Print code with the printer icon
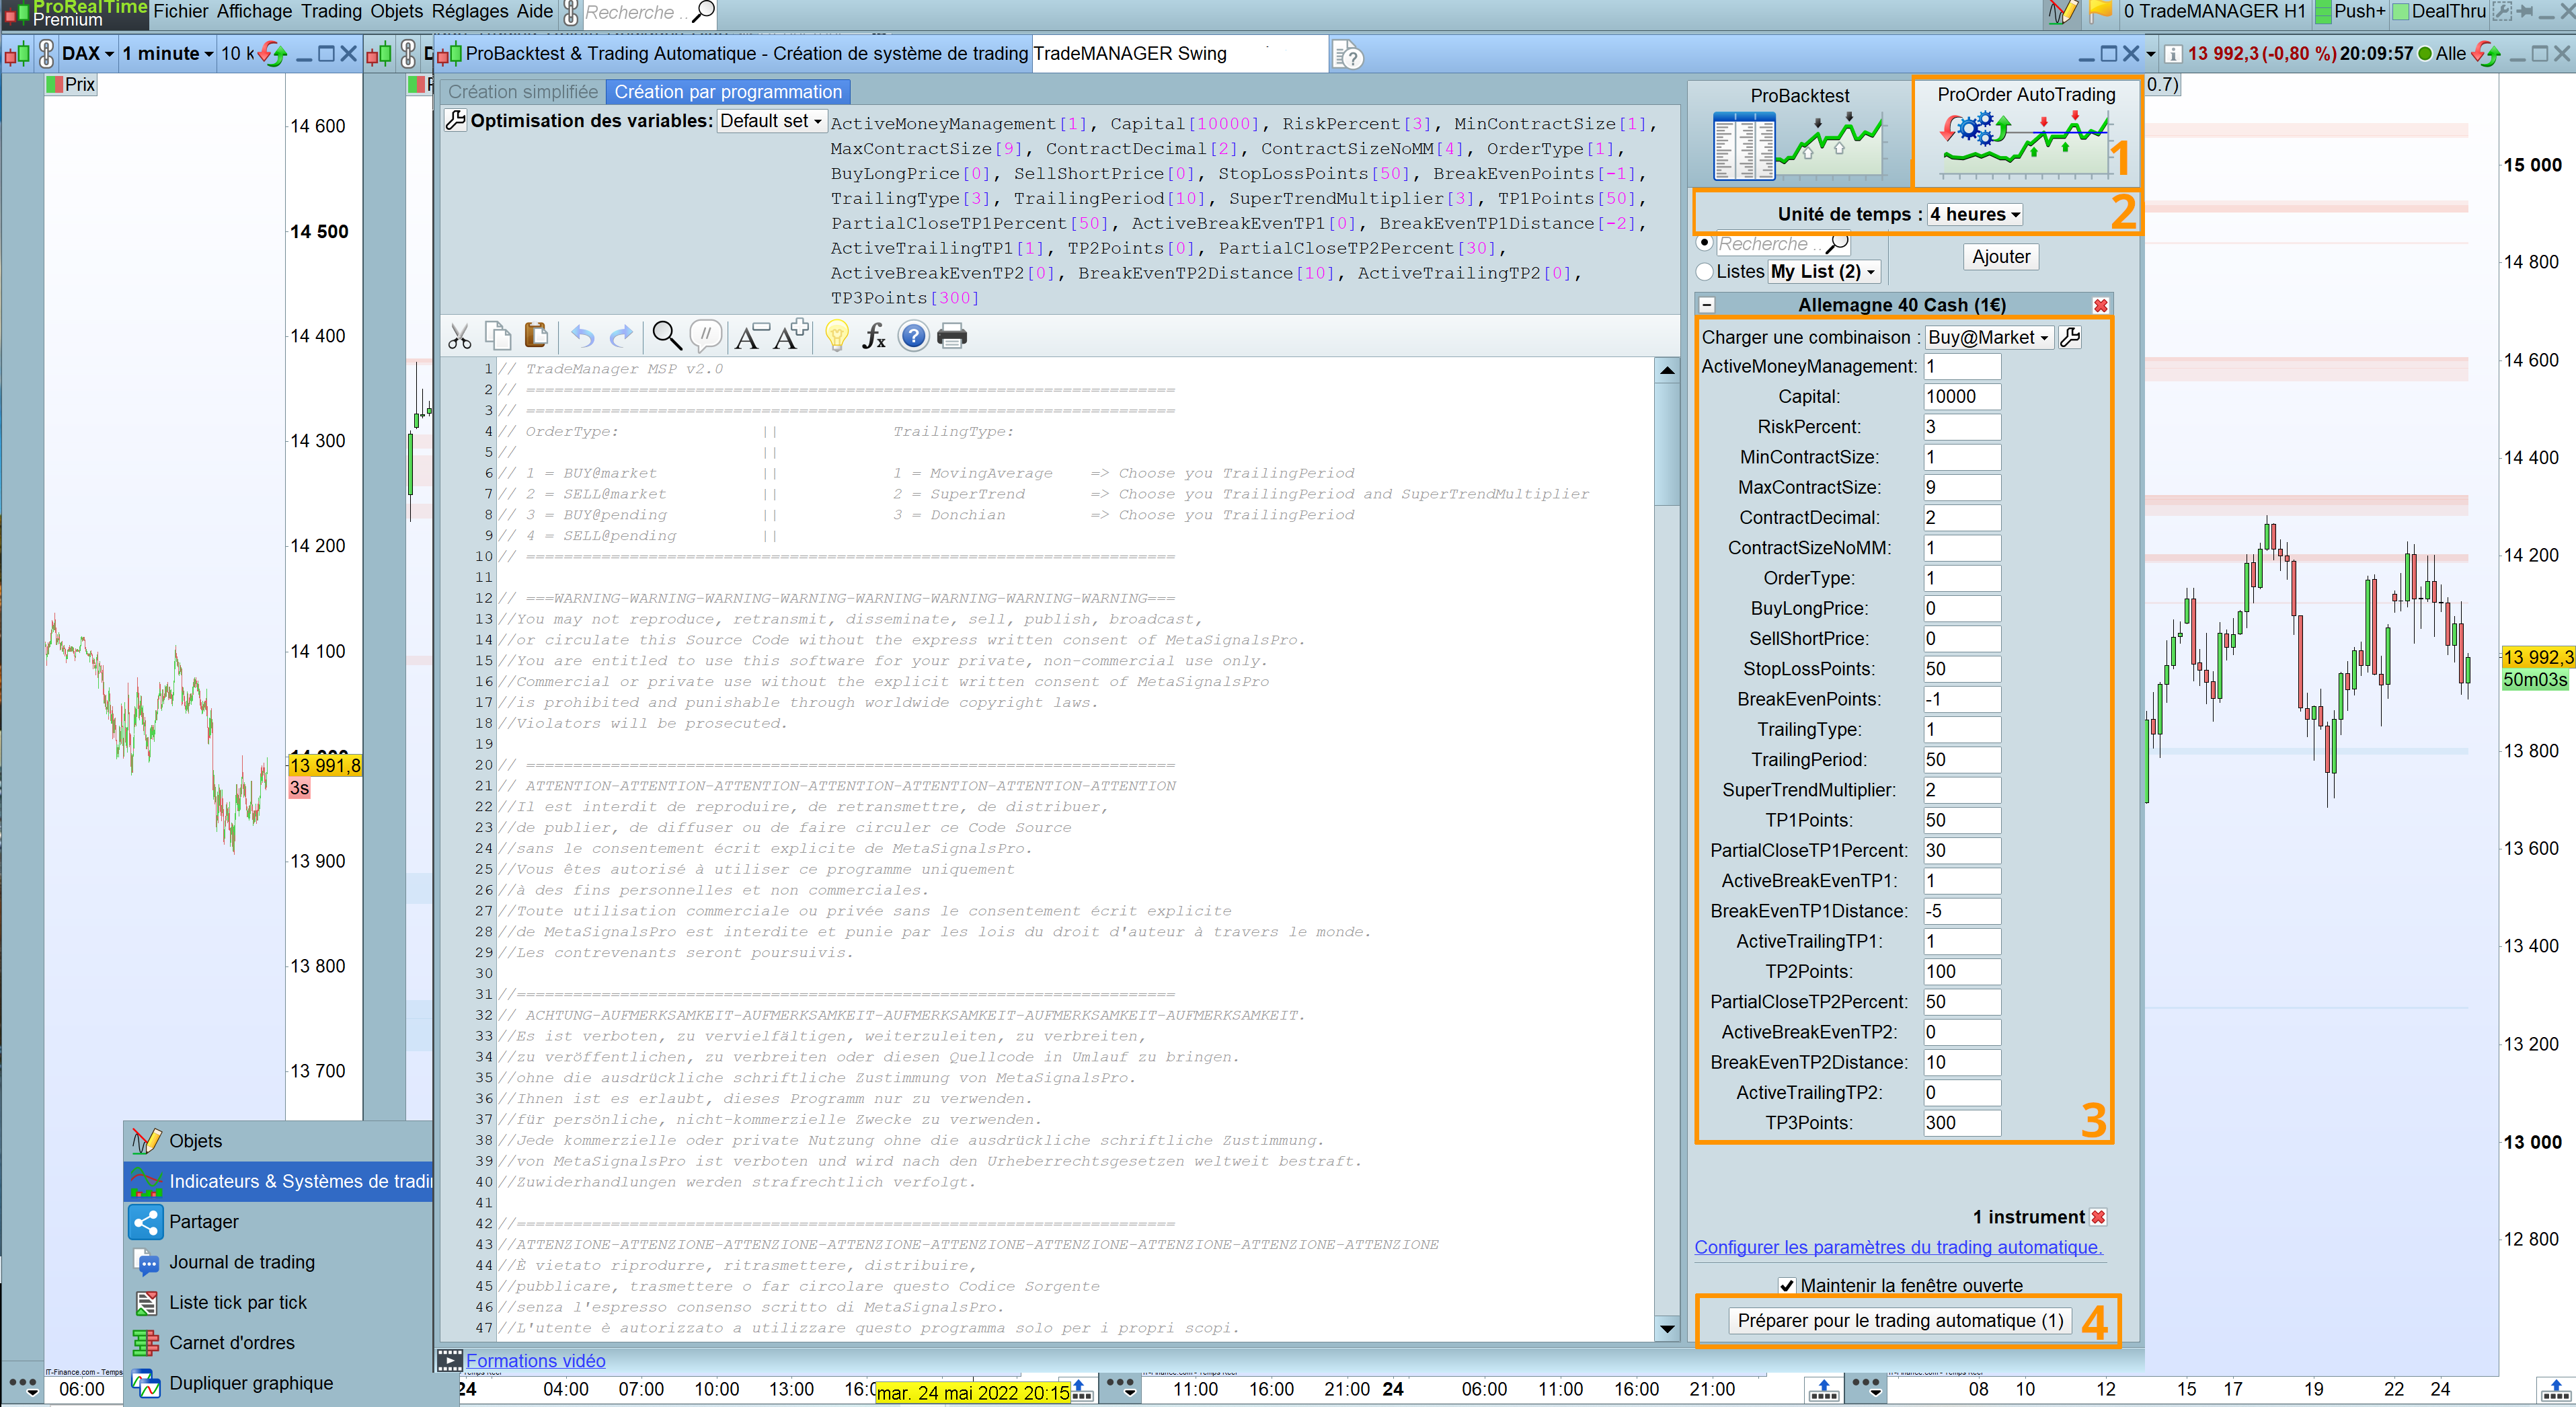This screenshot has width=2576, height=1407. [952, 336]
